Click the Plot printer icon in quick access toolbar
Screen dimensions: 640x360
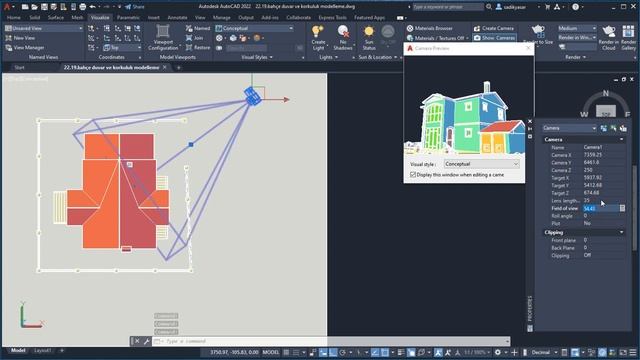[x=83, y=7]
